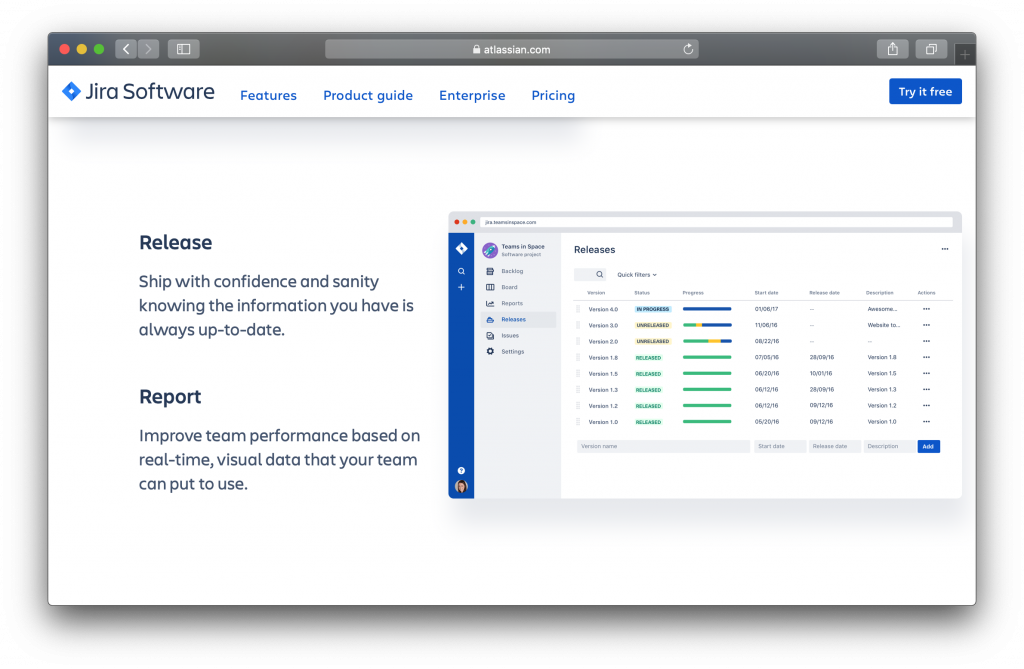The image size is (1024, 669).
Task: Expand the Quick filters dropdown
Action: pyautogui.click(x=637, y=275)
